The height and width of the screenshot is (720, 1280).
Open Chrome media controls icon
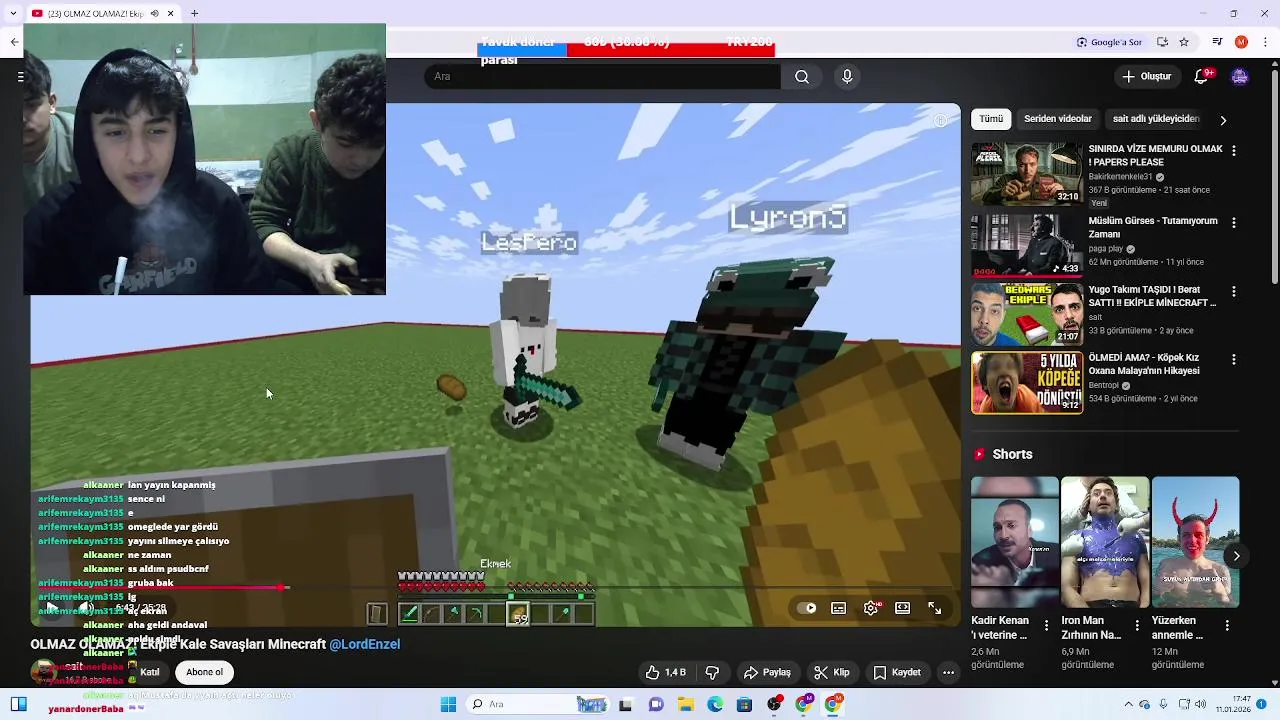(x=1217, y=42)
